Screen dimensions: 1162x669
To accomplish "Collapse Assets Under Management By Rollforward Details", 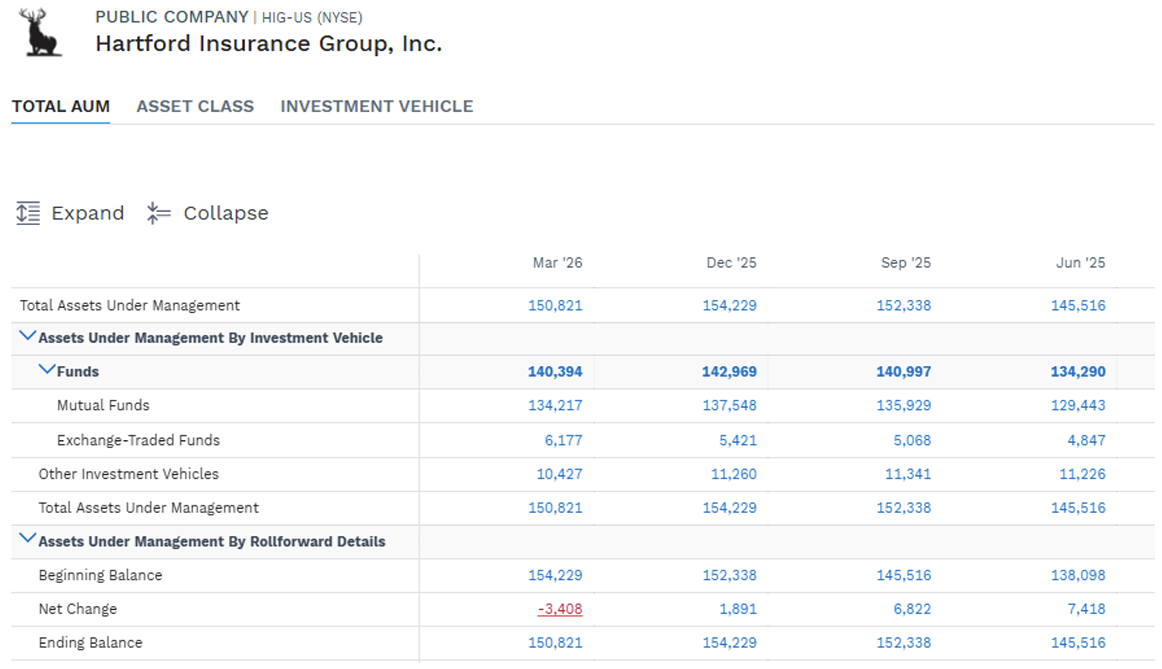I will point(27,539).
